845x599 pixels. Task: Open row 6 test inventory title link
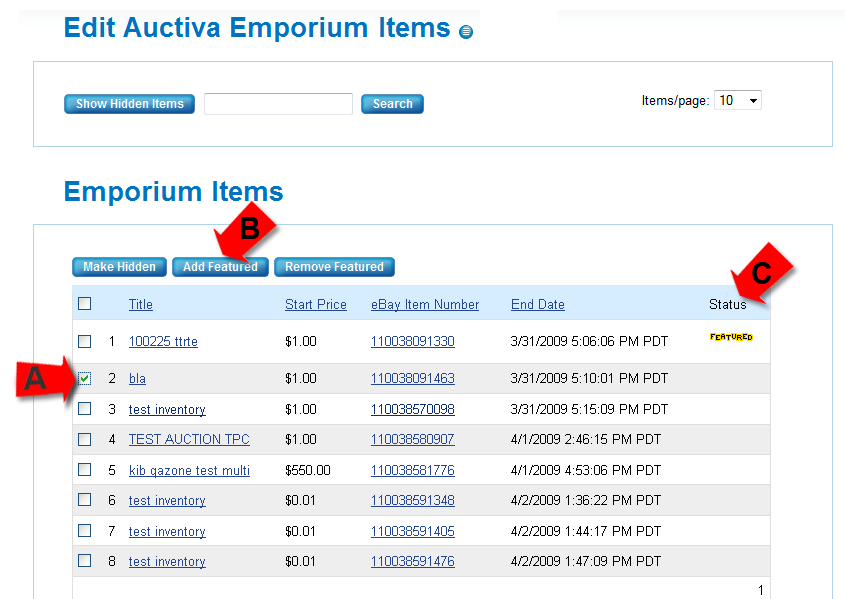coord(167,500)
